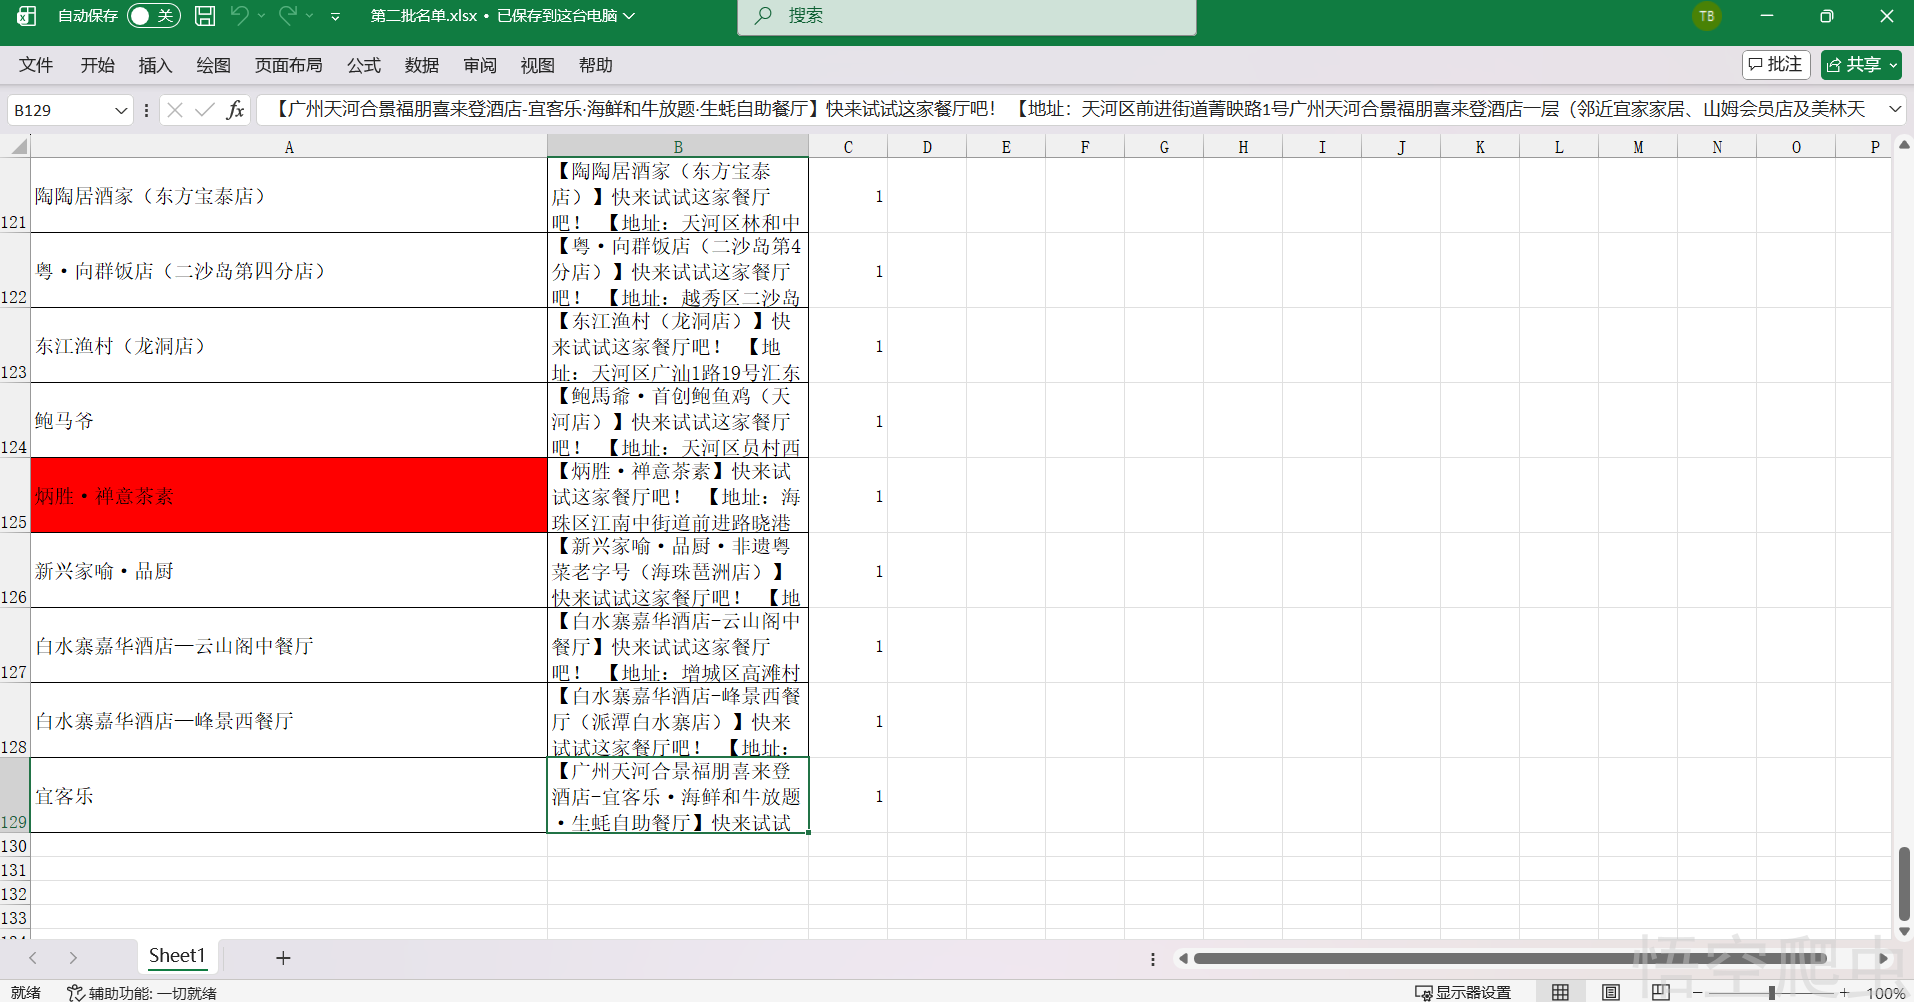The width and height of the screenshot is (1914, 1002).
Task: Click zoom in plus icon
Action: [1844, 992]
